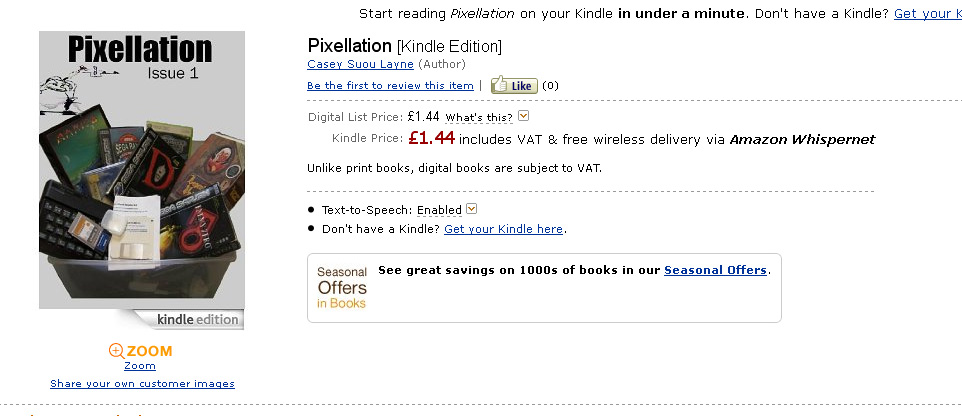Expand the arrow beside Text-to-Speech Enabled
962x416 pixels.
click(x=472, y=209)
